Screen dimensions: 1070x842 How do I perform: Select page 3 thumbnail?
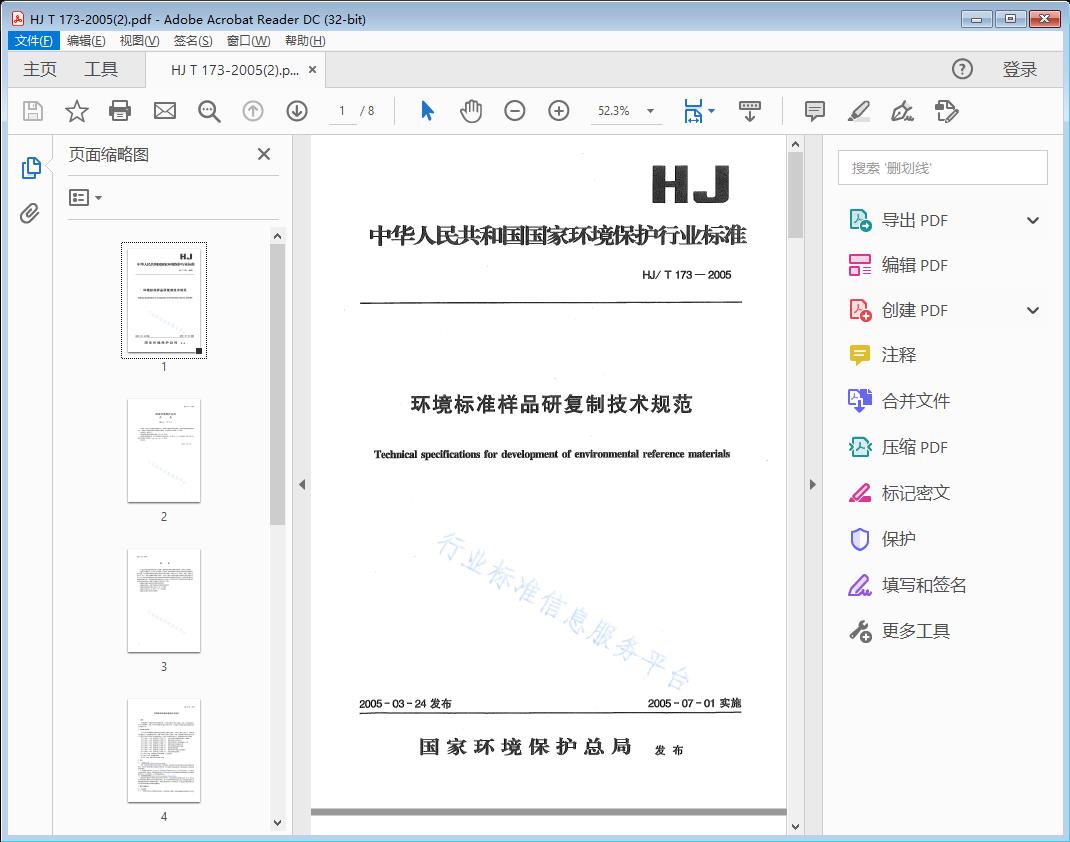point(164,600)
